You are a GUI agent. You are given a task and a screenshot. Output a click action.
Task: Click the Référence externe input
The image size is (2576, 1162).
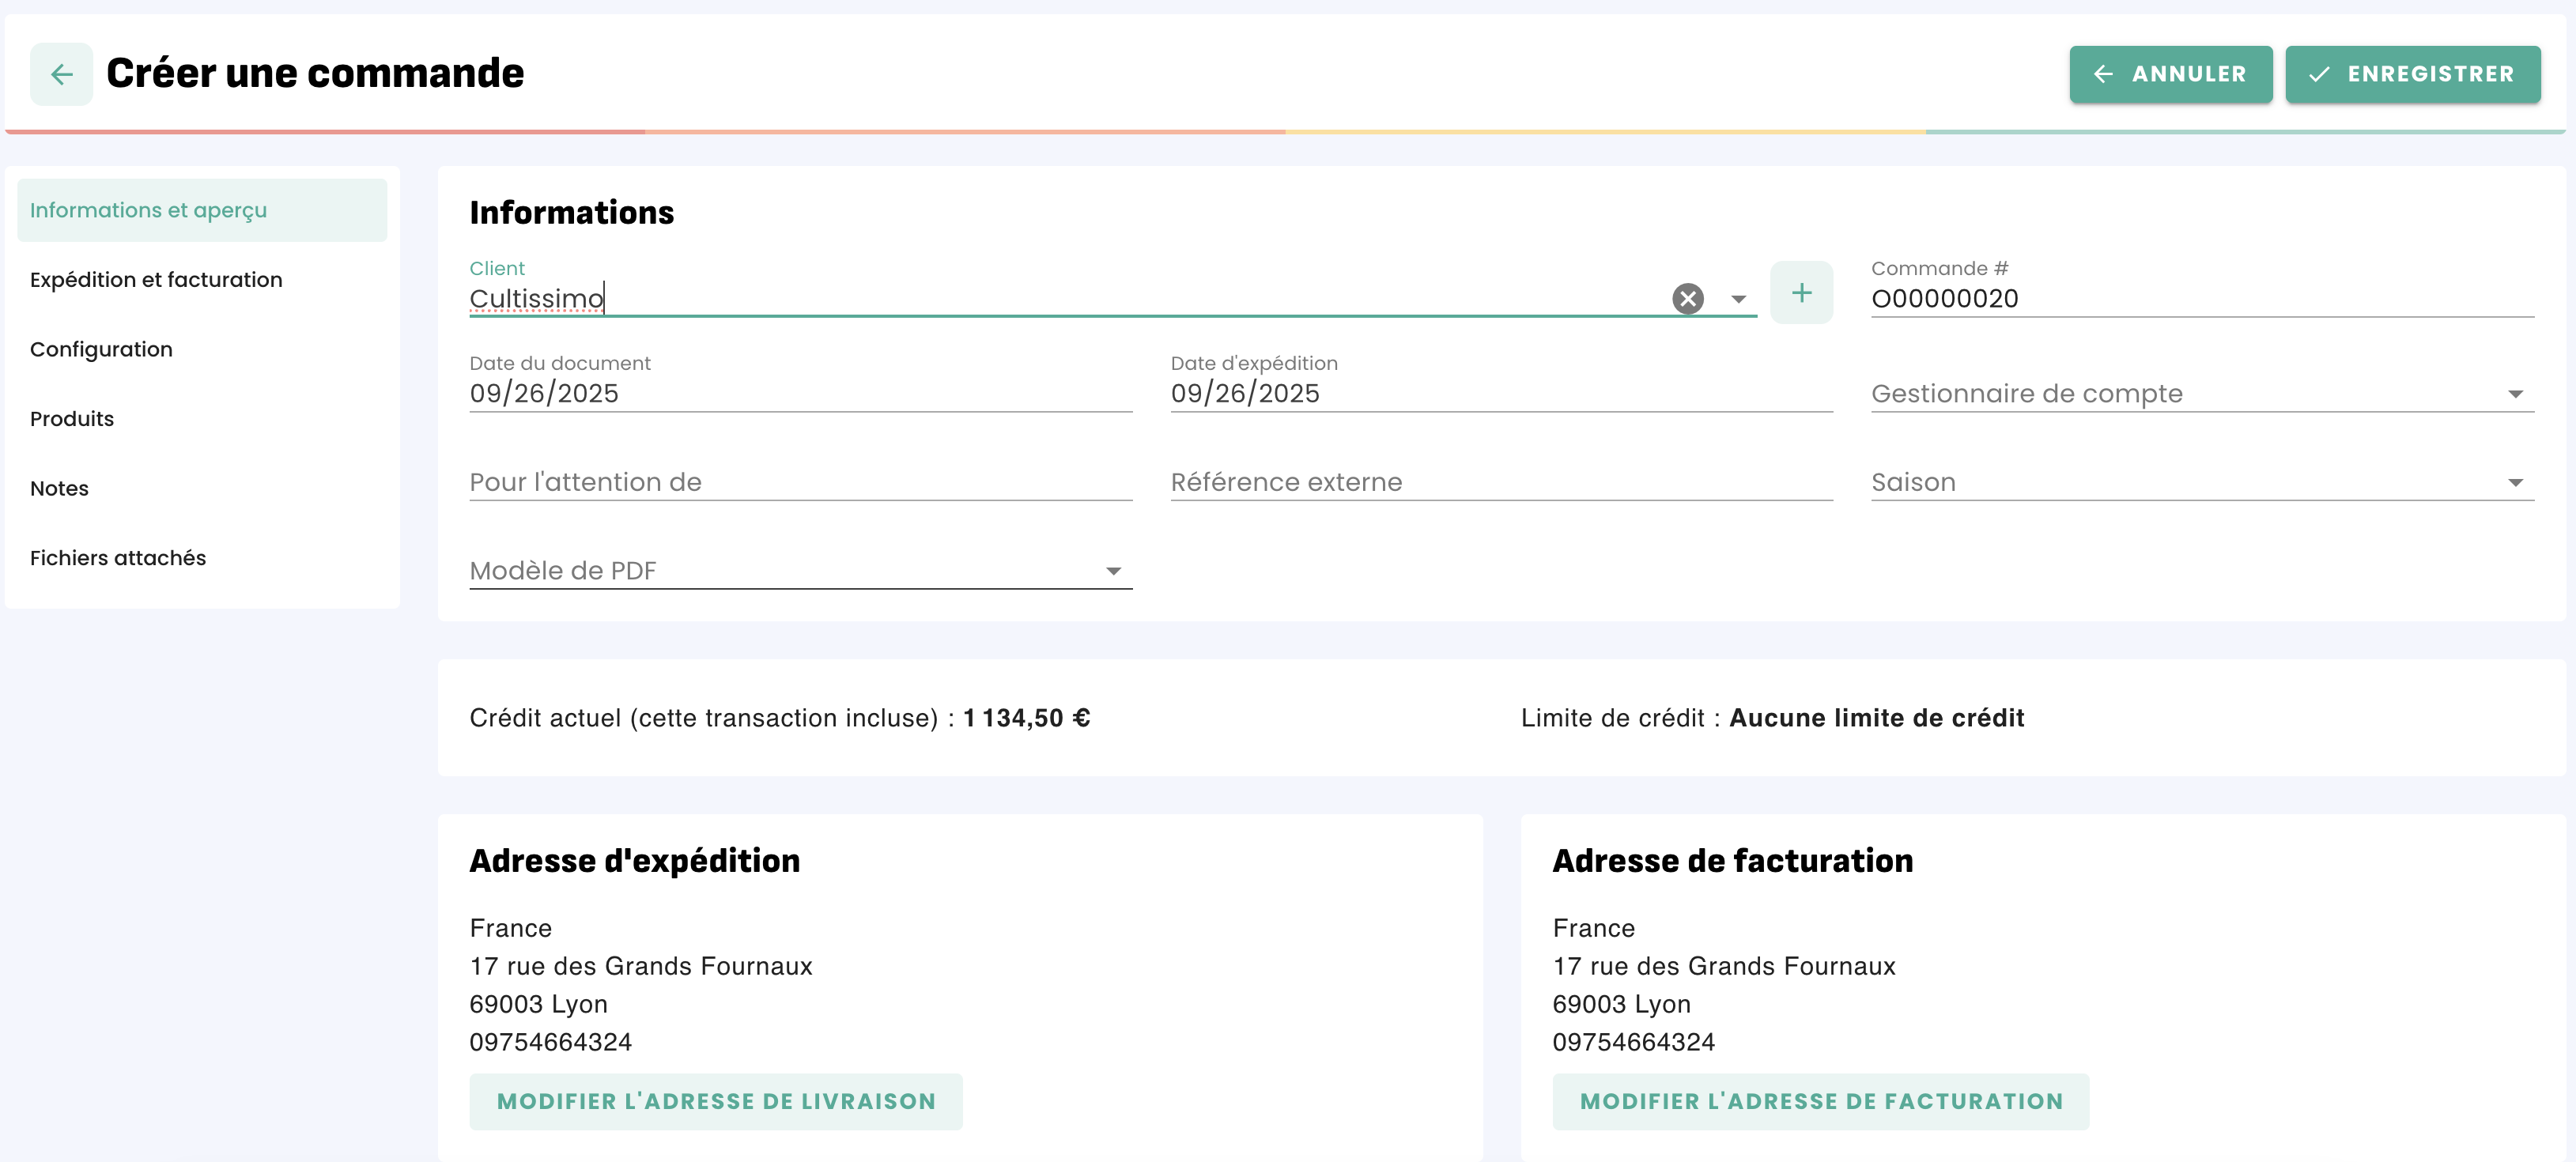(x=1500, y=483)
